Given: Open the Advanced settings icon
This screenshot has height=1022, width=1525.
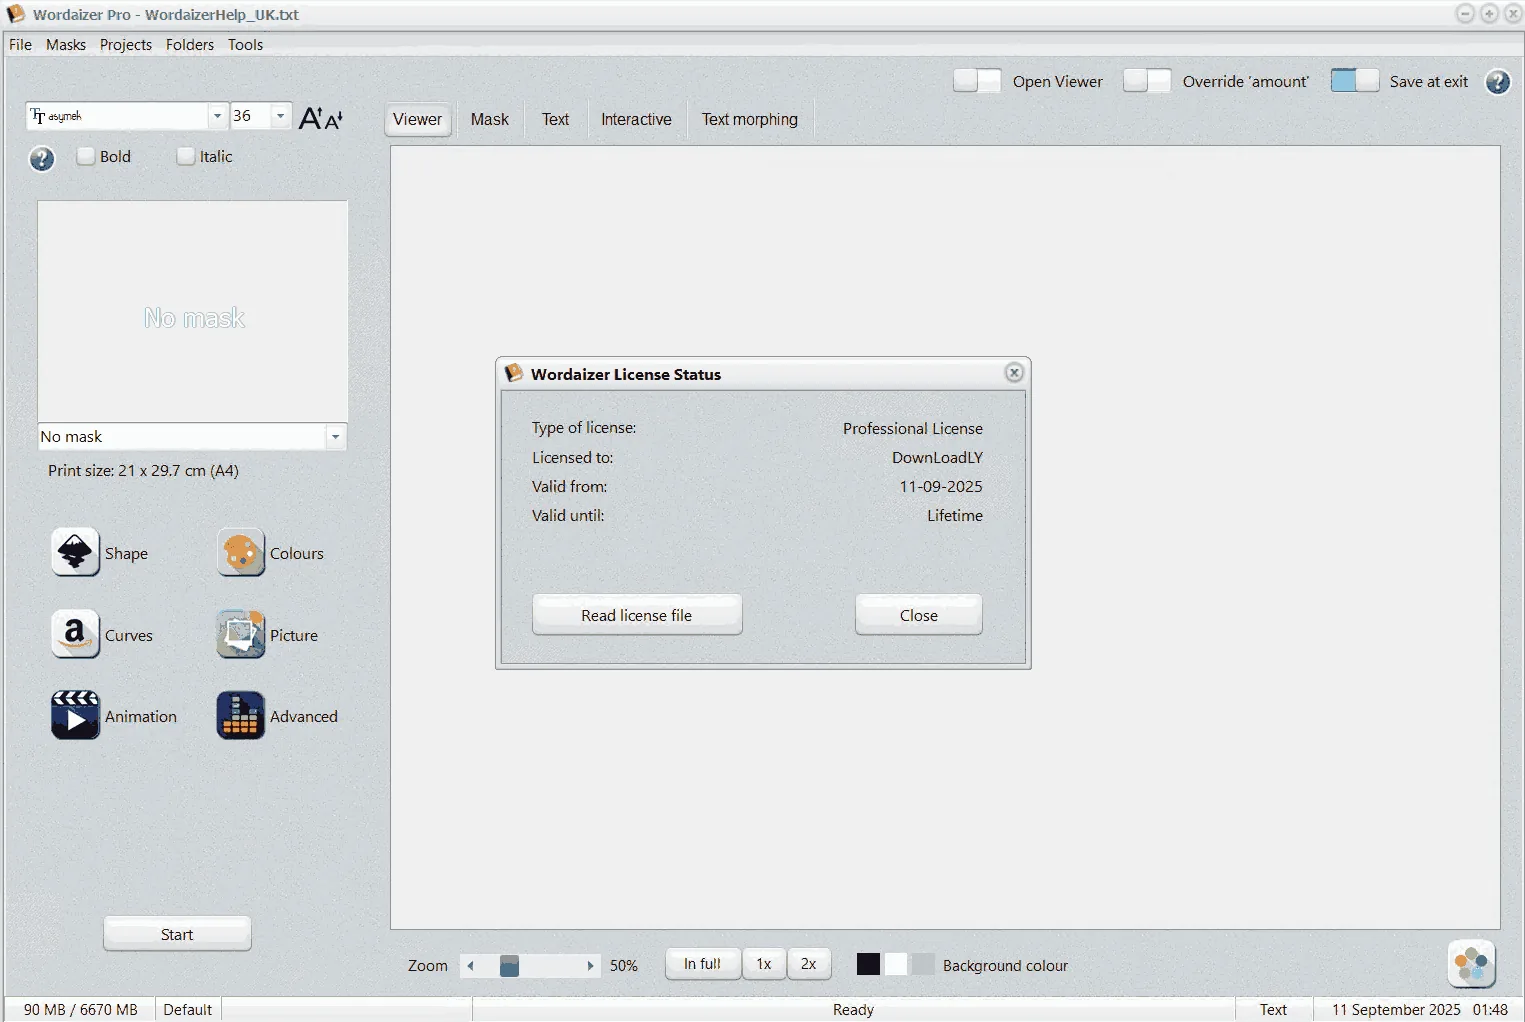Looking at the screenshot, I should click(241, 715).
